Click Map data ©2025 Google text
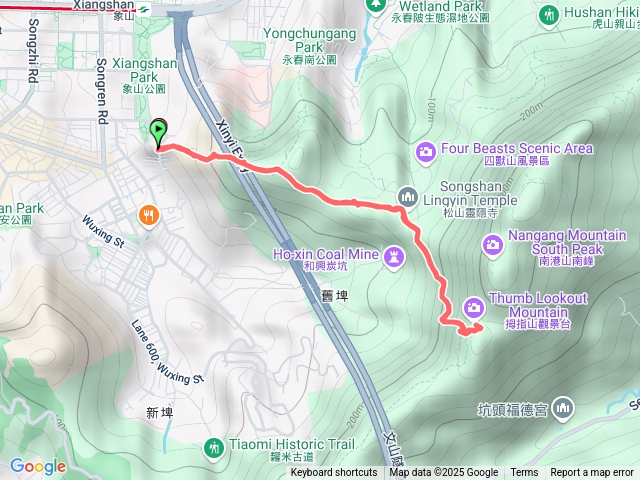Screen dimensions: 640x480 (x=444, y=473)
